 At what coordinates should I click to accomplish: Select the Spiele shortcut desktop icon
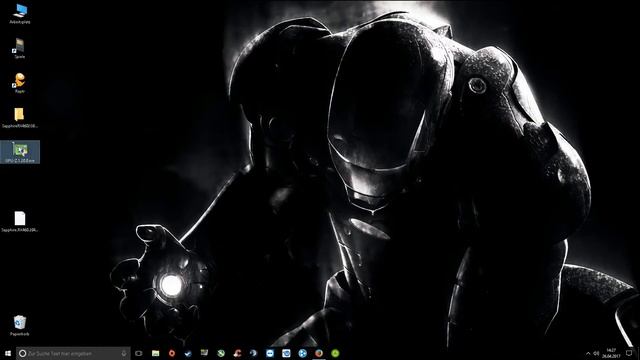tap(20, 48)
